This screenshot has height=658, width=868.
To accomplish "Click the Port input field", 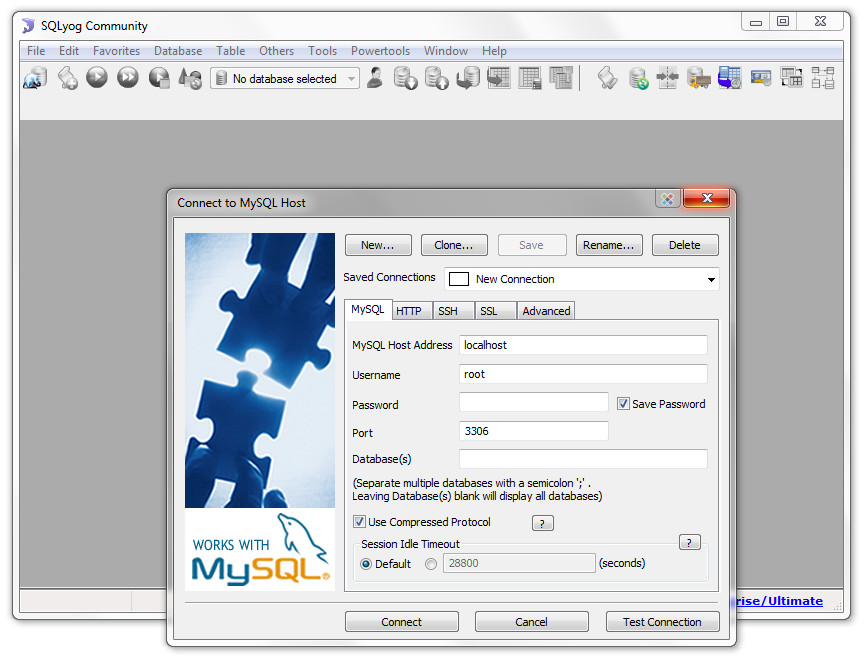I will [534, 431].
